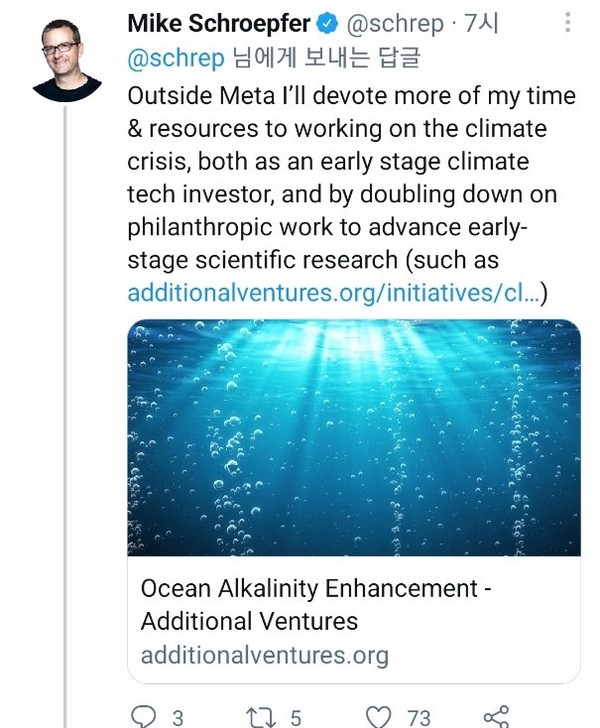The width and height of the screenshot is (600, 728).
Task: Open the three-dot more options menu
Action: [567, 23]
